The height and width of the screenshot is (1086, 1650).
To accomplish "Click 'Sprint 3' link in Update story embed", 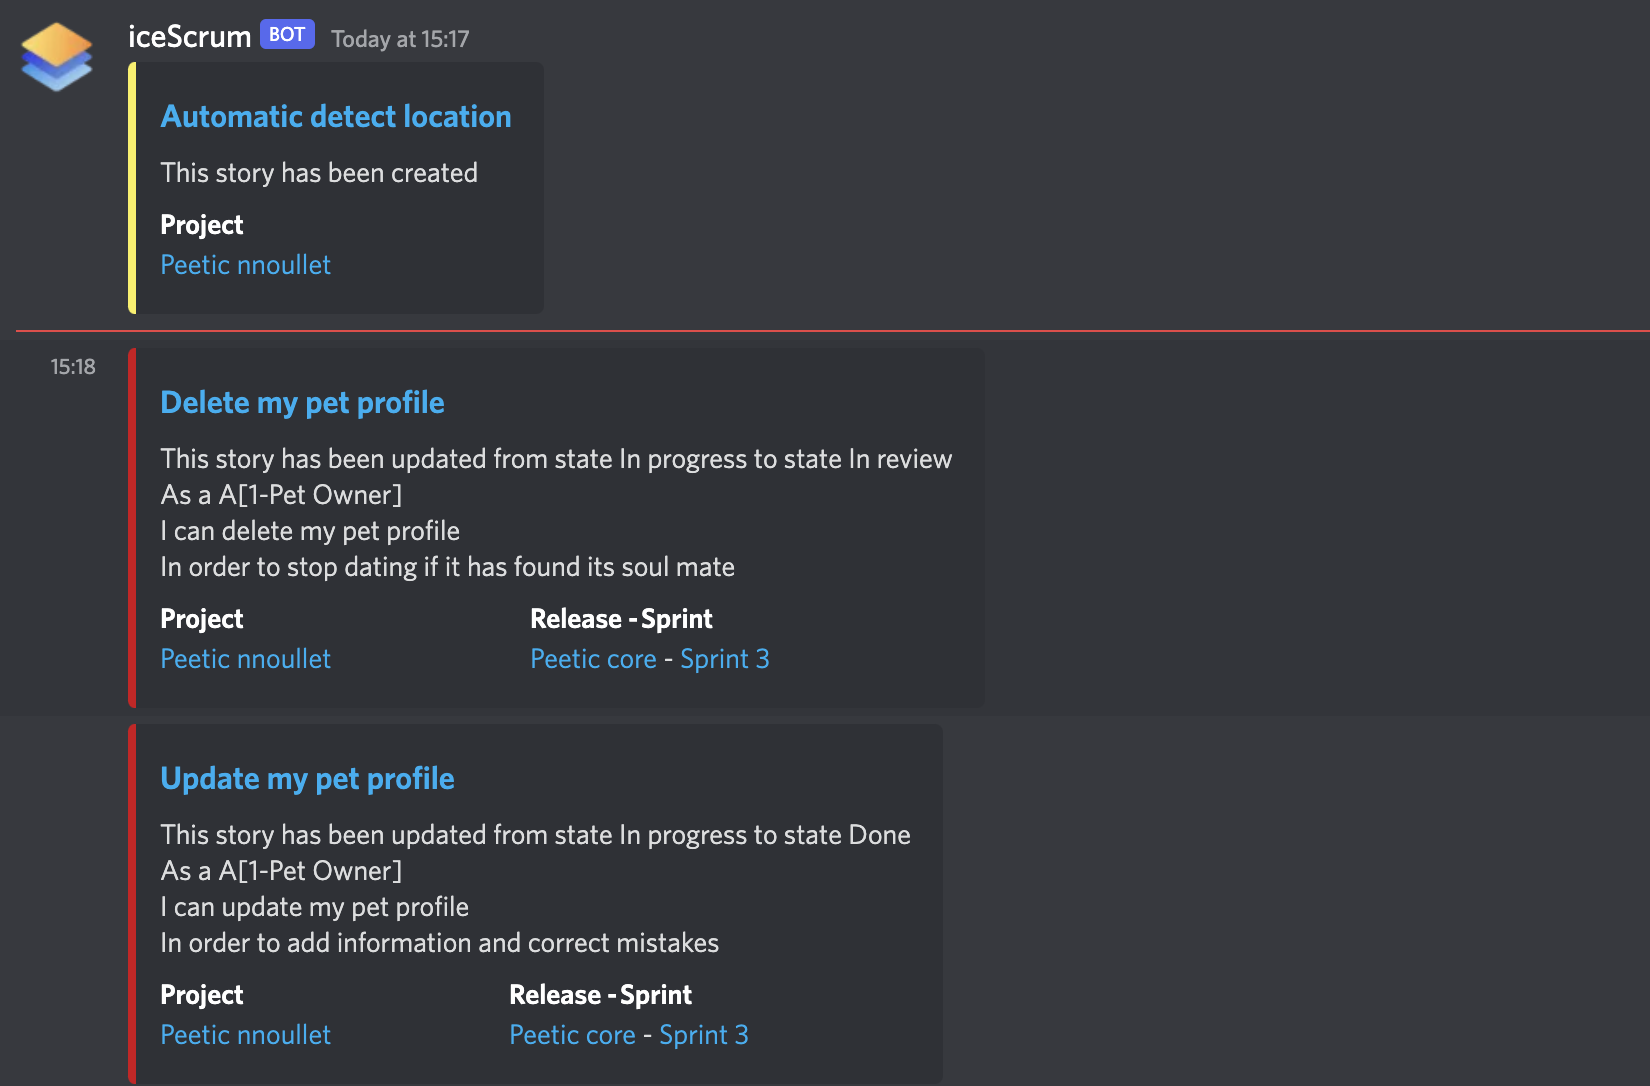I will (x=703, y=1034).
